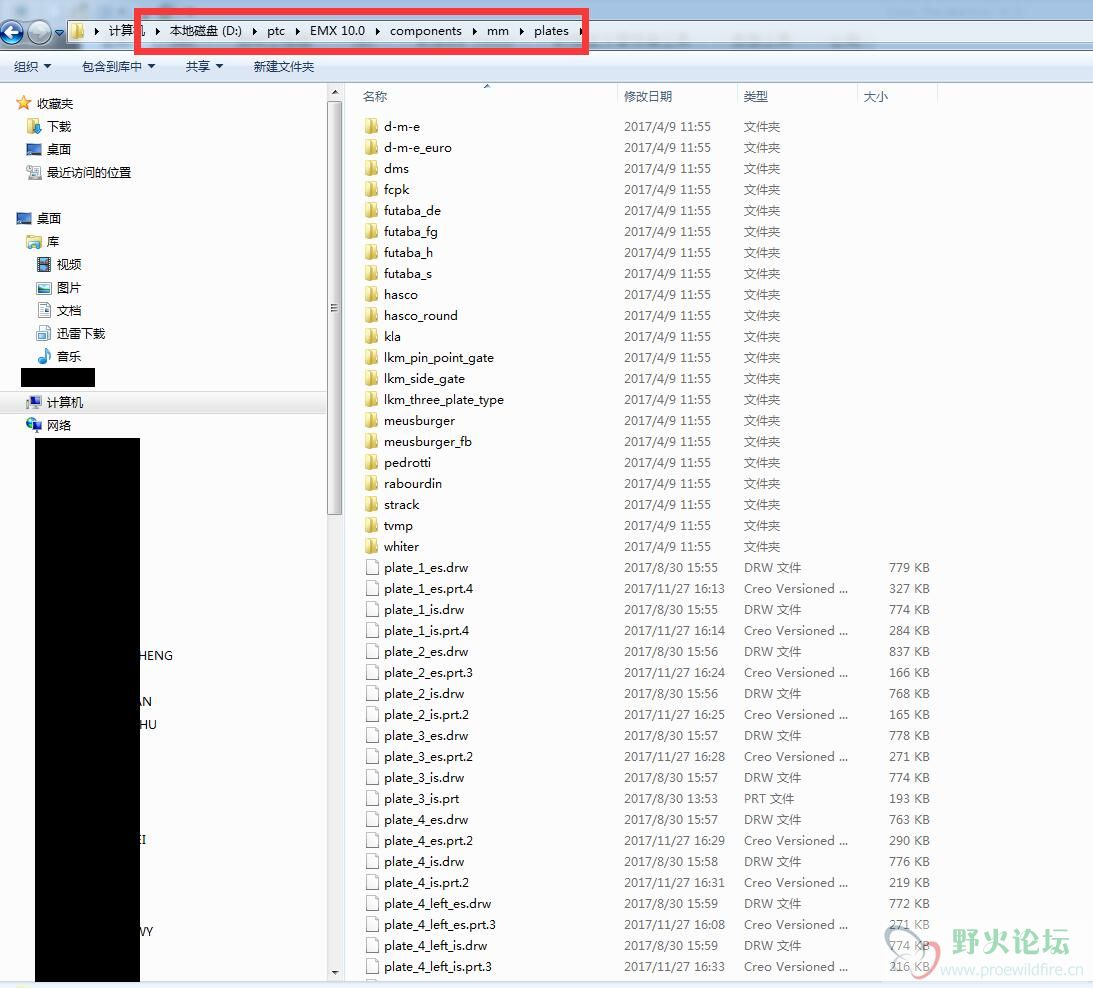Viewport: 1093px width, 988px height.
Task: Open the 组织 menu
Action: [32, 66]
